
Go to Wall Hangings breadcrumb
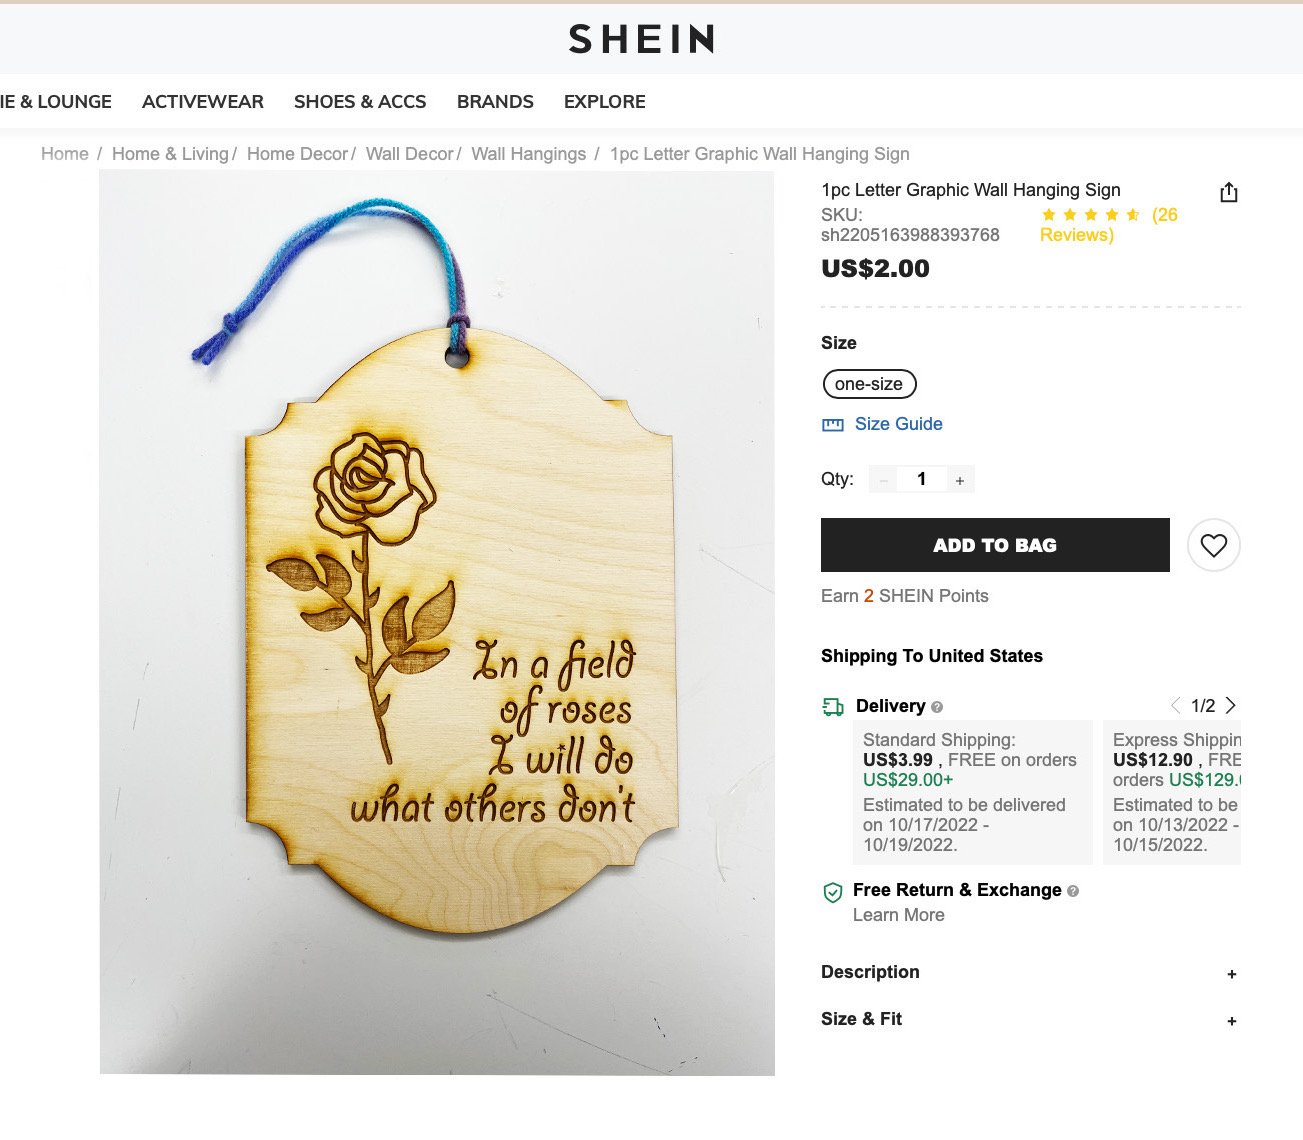pyautogui.click(x=529, y=154)
